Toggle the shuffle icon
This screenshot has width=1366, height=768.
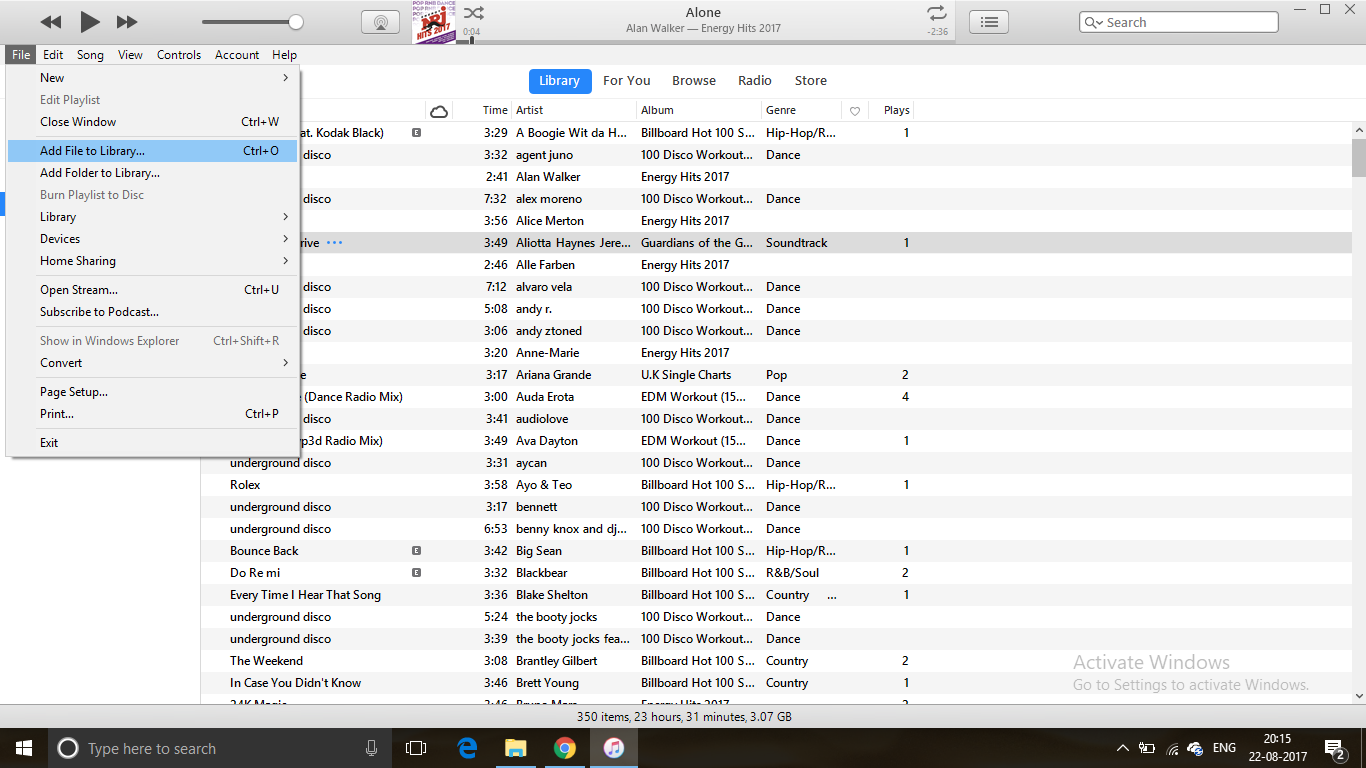pyautogui.click(x=474, y=13)
